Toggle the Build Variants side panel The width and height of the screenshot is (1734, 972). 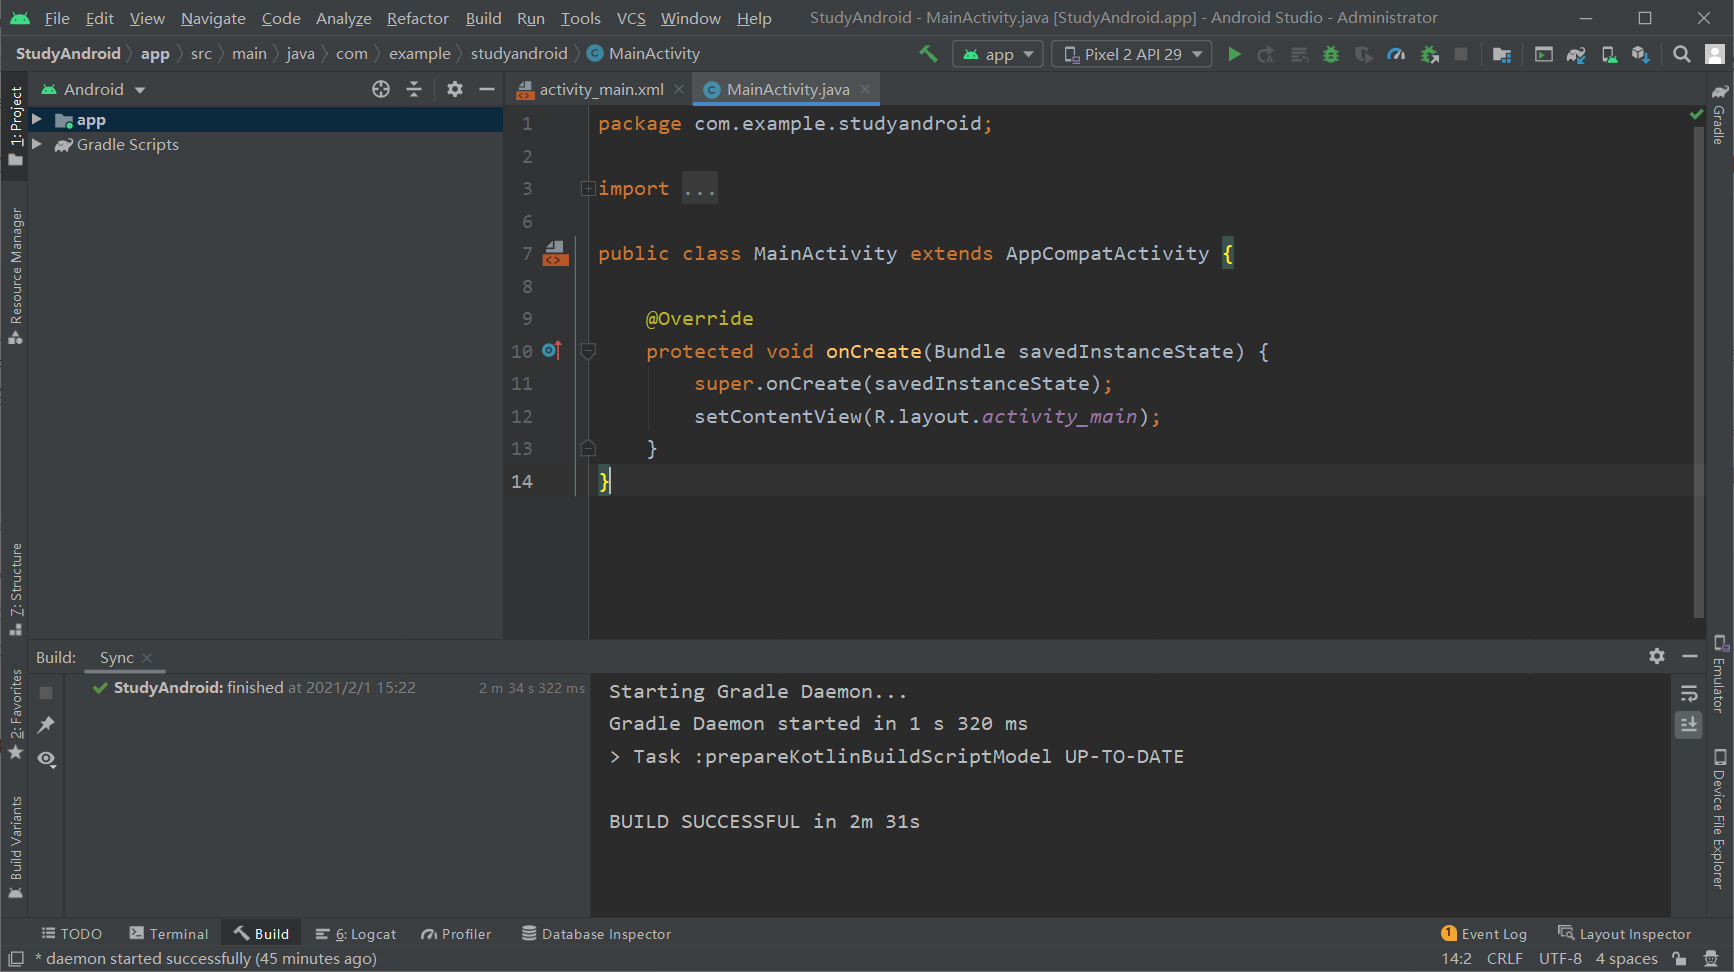click(x=15, y=848)
